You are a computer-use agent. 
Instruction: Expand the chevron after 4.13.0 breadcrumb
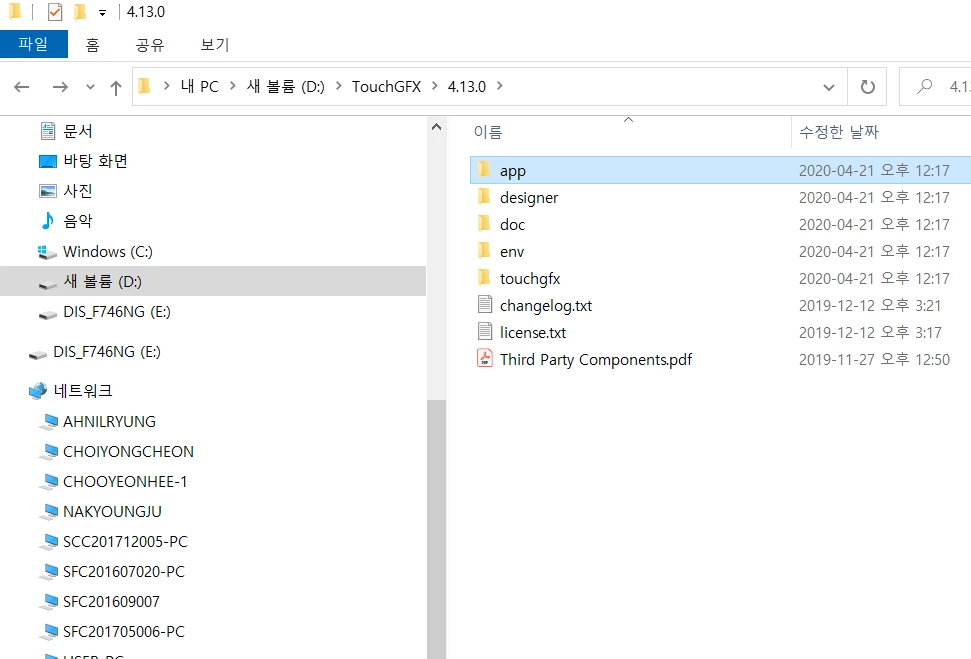[x=500, y=86]
